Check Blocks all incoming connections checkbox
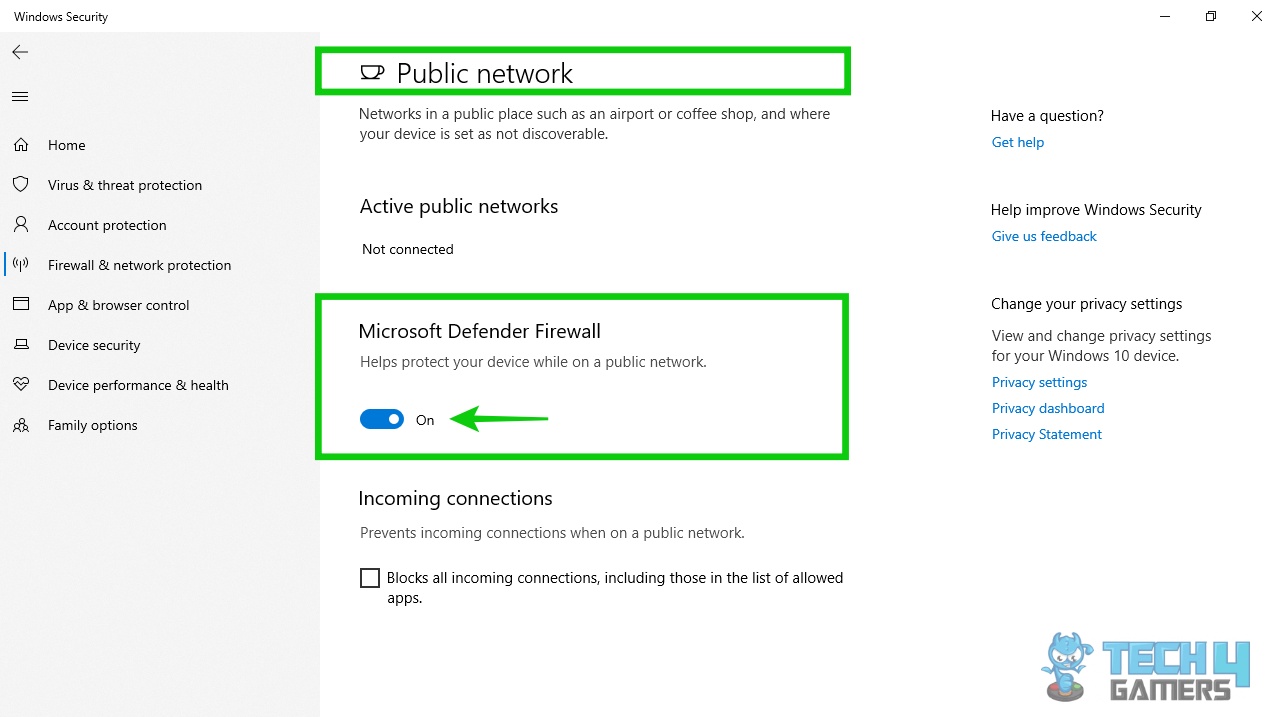This screenshot has height=717, width=1280. (370, 578)
